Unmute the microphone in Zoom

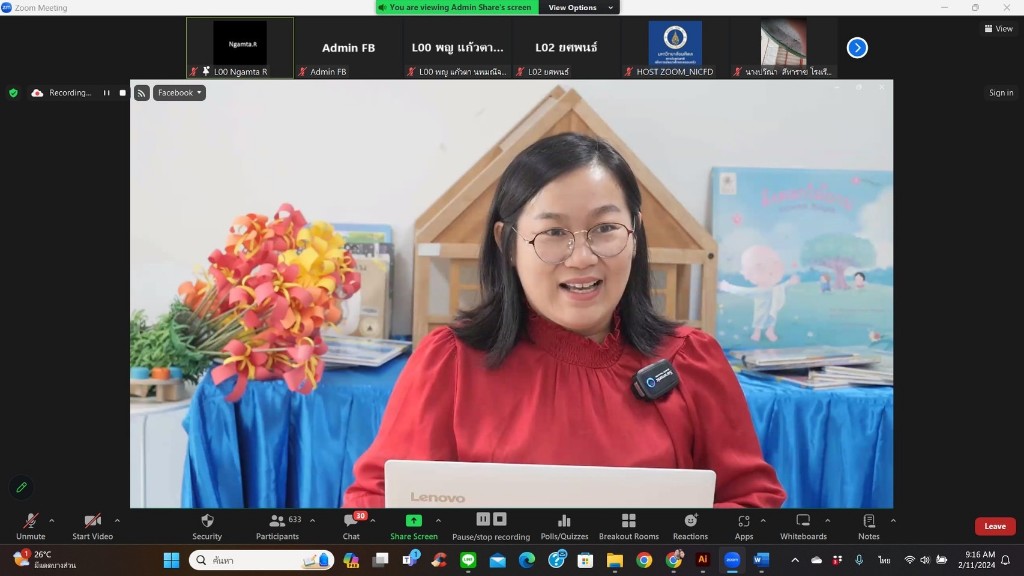pyautogui.click(x=31, y=526)
